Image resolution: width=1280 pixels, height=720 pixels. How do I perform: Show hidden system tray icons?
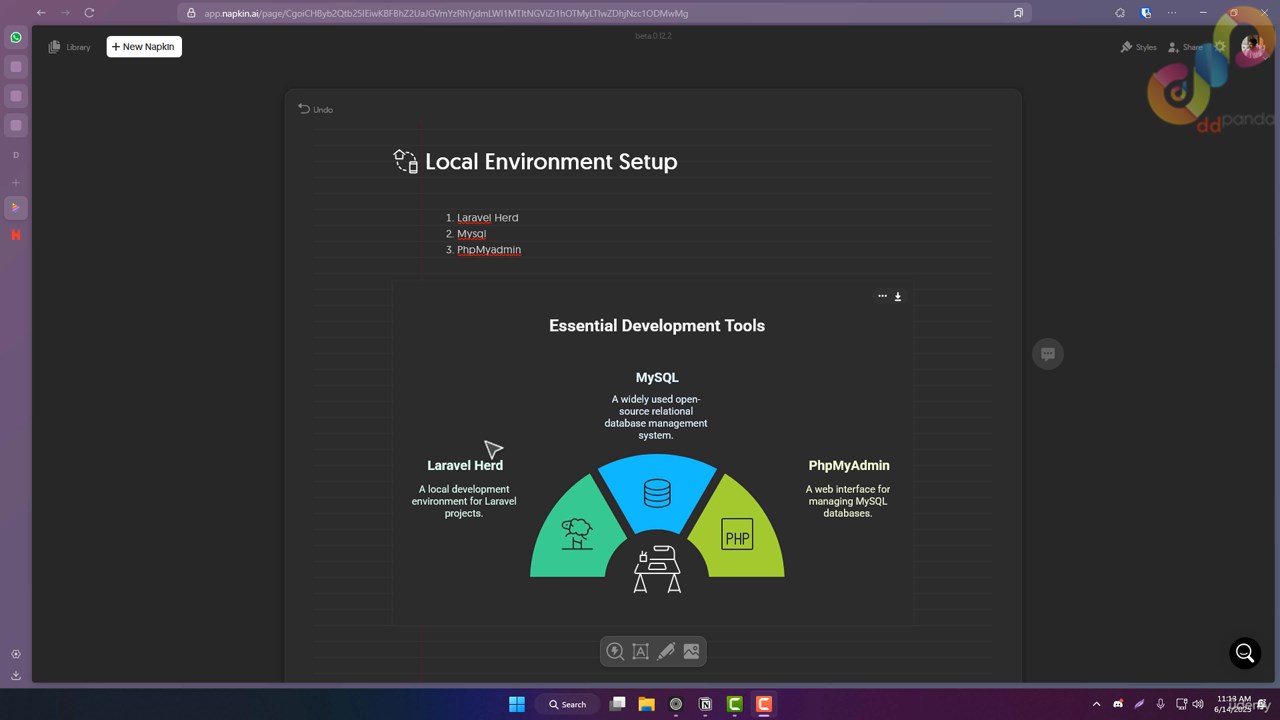[1096, 704]
